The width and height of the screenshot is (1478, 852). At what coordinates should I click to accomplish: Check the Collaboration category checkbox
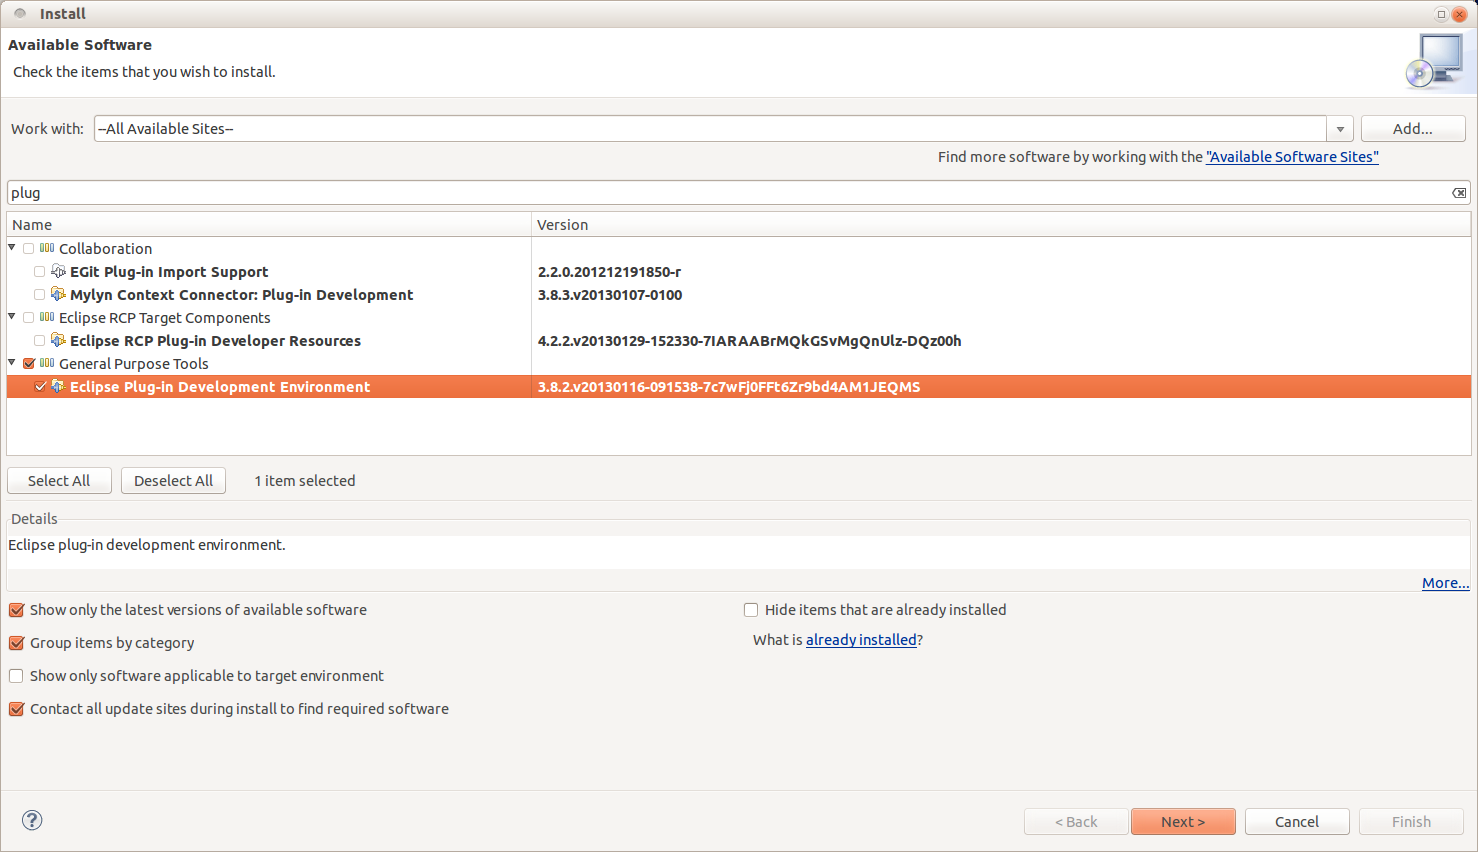(x=29, y=249)
